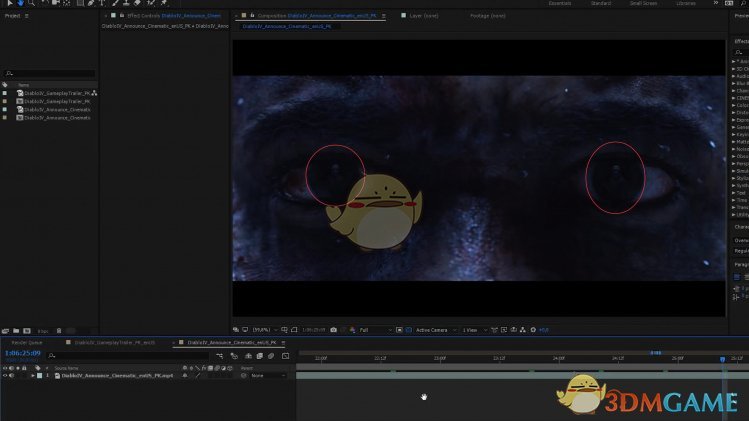Open grid and guide options
Screen dimensions: 749x421
point(284,330)
